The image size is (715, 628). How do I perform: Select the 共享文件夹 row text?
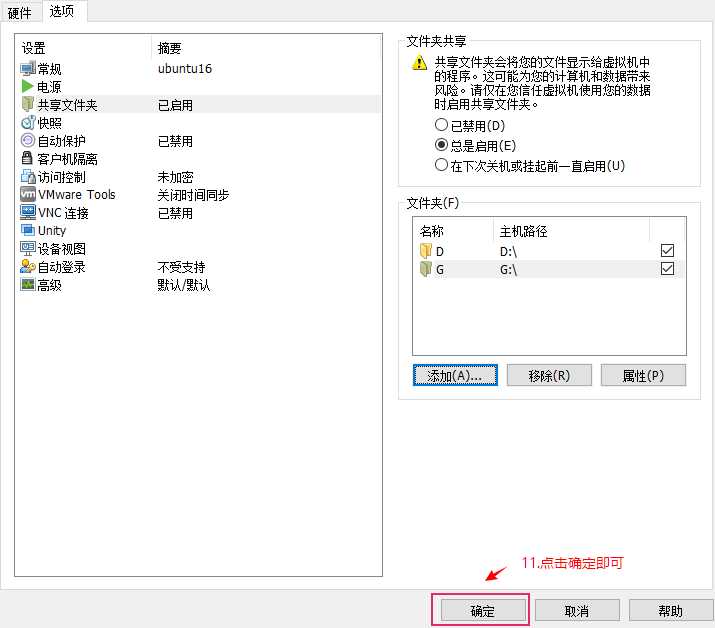[x=67, y=105]
